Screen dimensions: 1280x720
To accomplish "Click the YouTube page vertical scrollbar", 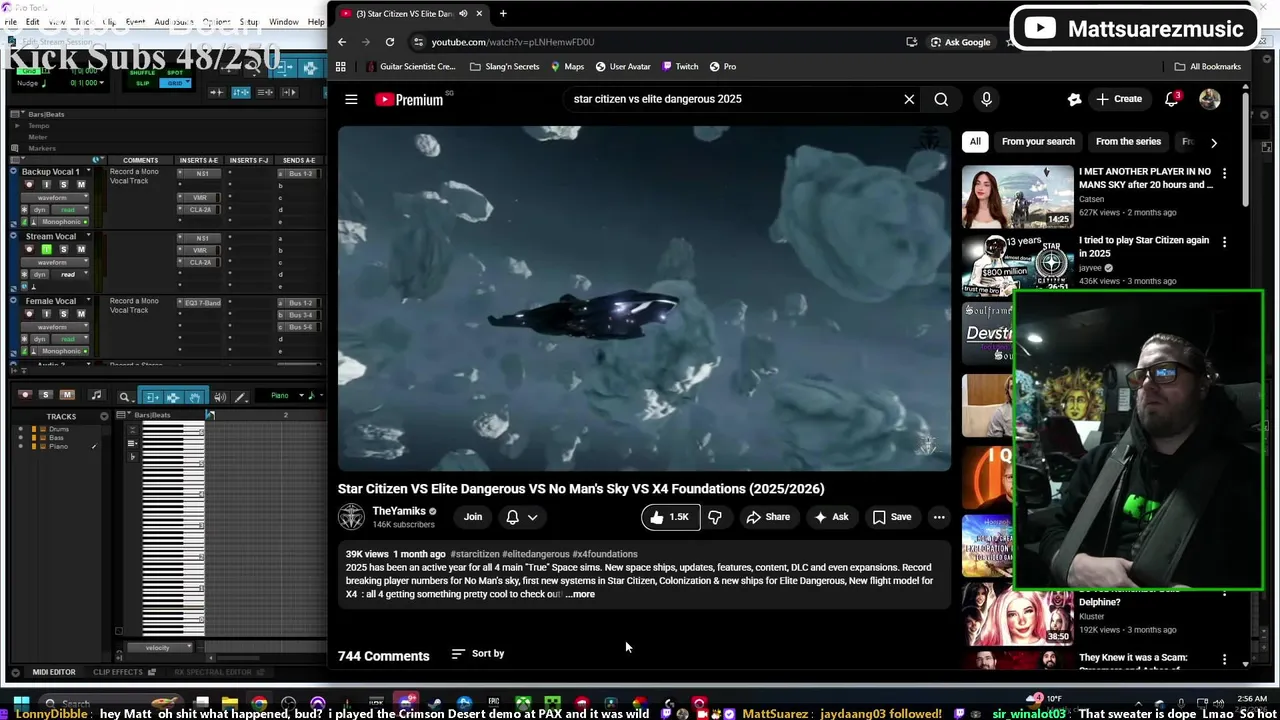I will [x=1245, y=150].
